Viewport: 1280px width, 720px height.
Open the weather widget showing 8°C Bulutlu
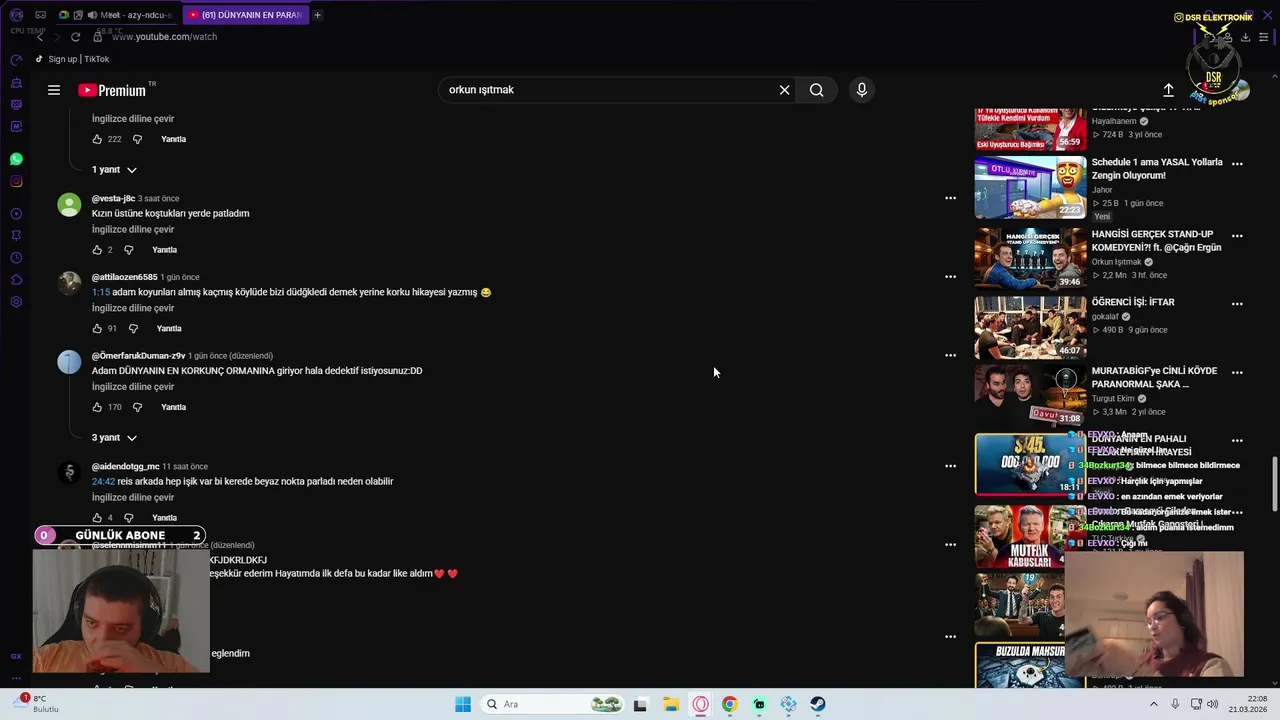(x=34, y=704)
